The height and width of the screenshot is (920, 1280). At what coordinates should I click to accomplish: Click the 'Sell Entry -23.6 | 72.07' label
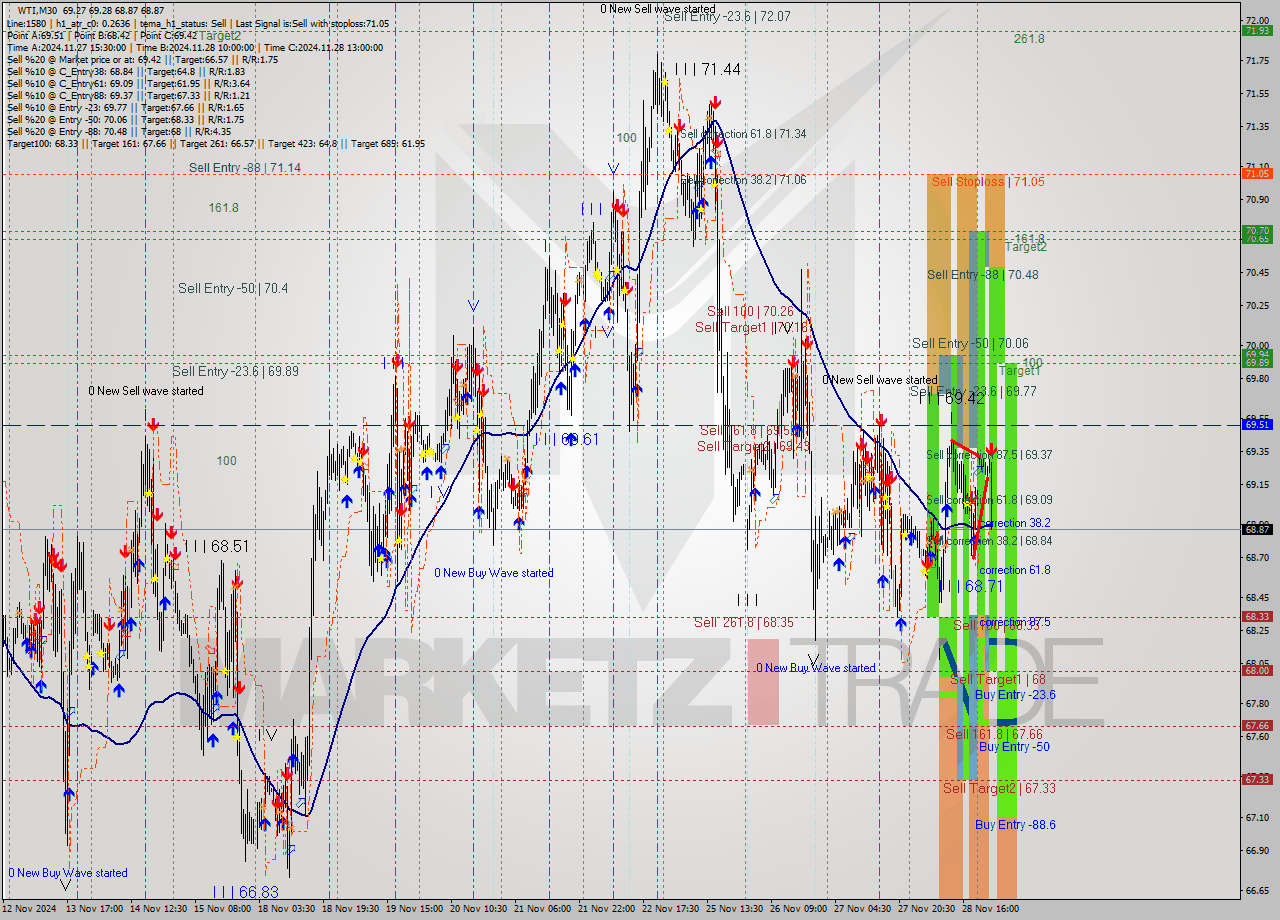tap(727, 17)
